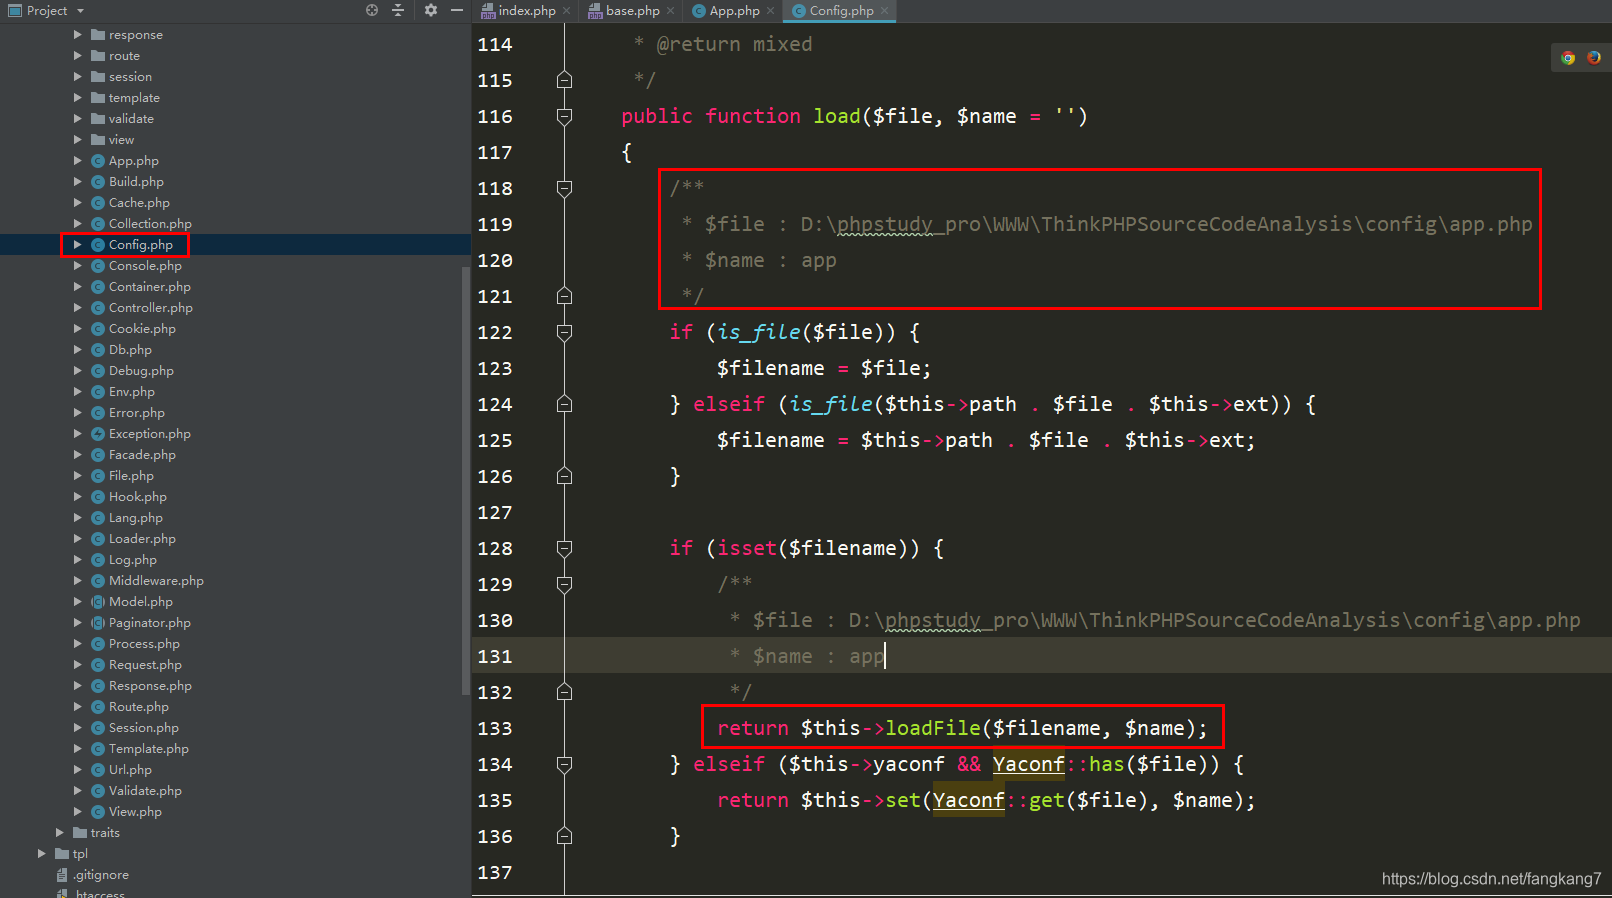Open Hook.php from the tree

tap(137, 497)
